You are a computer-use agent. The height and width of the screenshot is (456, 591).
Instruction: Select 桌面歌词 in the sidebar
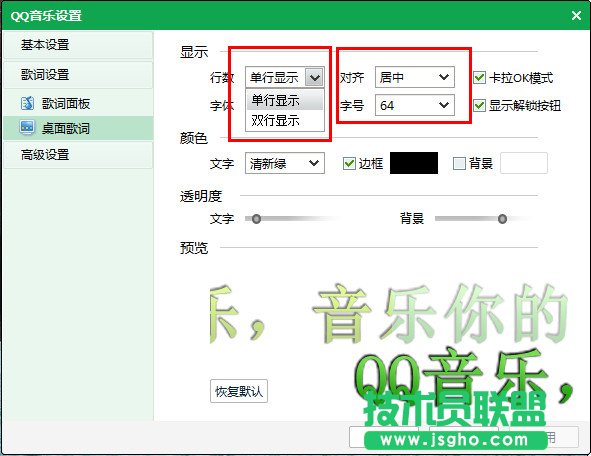point(78,129)
